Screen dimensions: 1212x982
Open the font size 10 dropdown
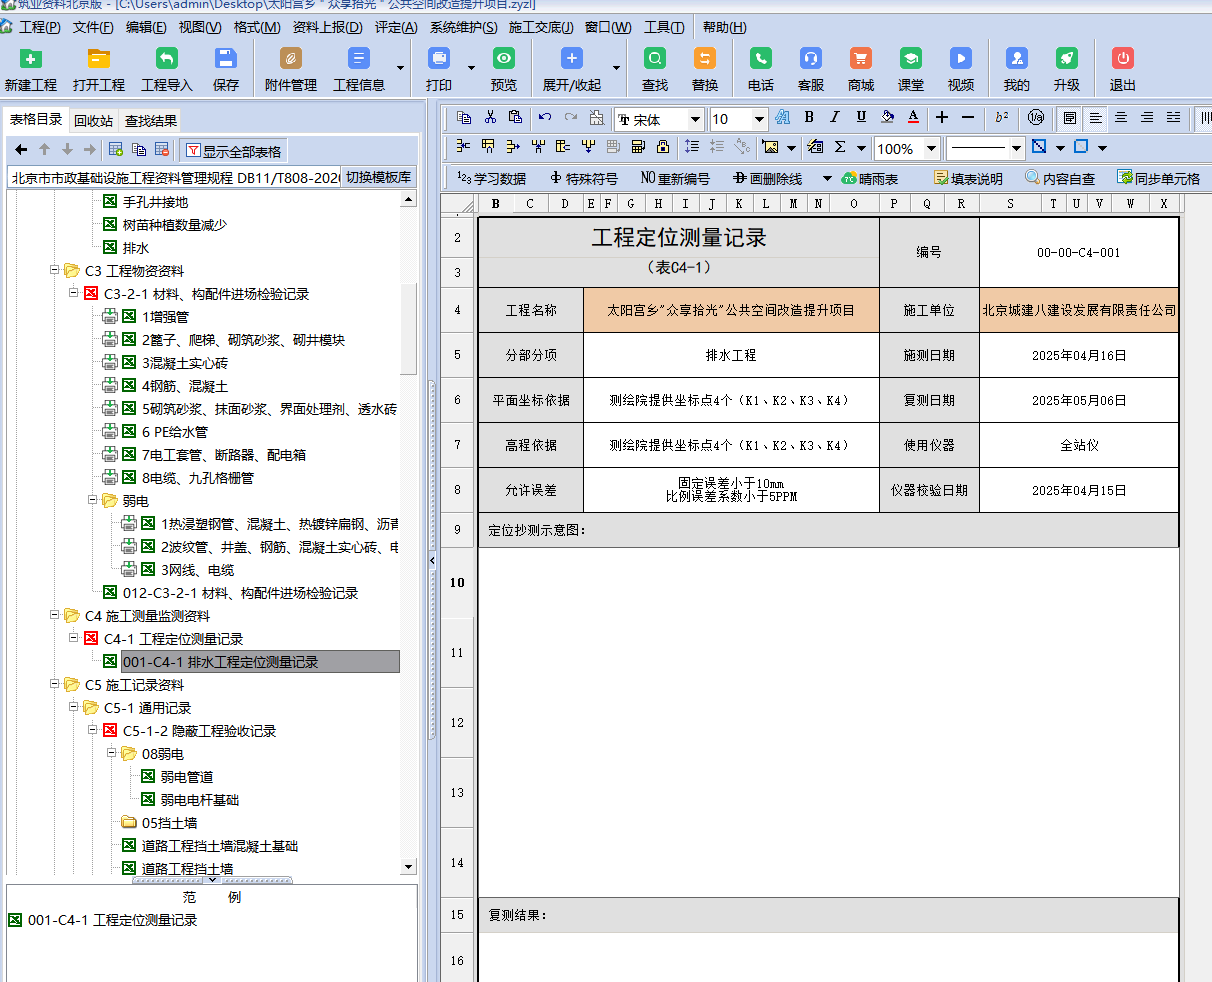(759, 120)
